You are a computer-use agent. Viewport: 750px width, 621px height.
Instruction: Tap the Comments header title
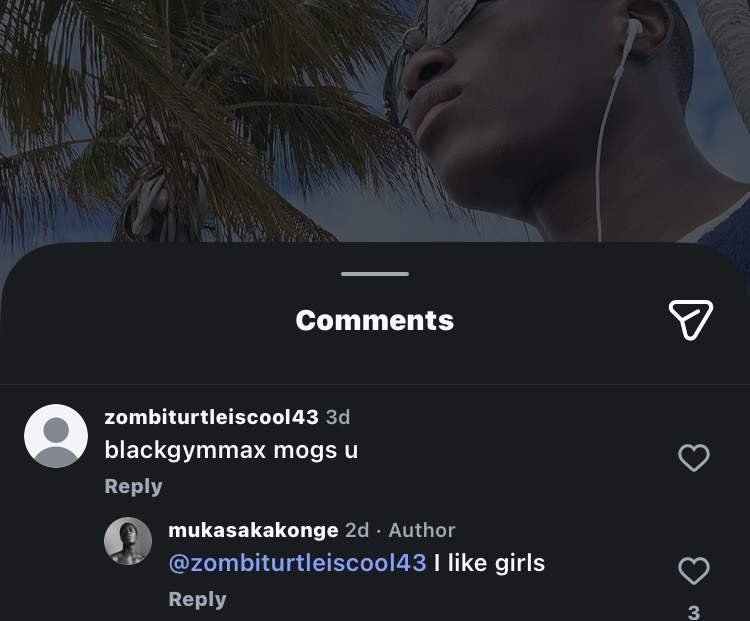point(375,320)
